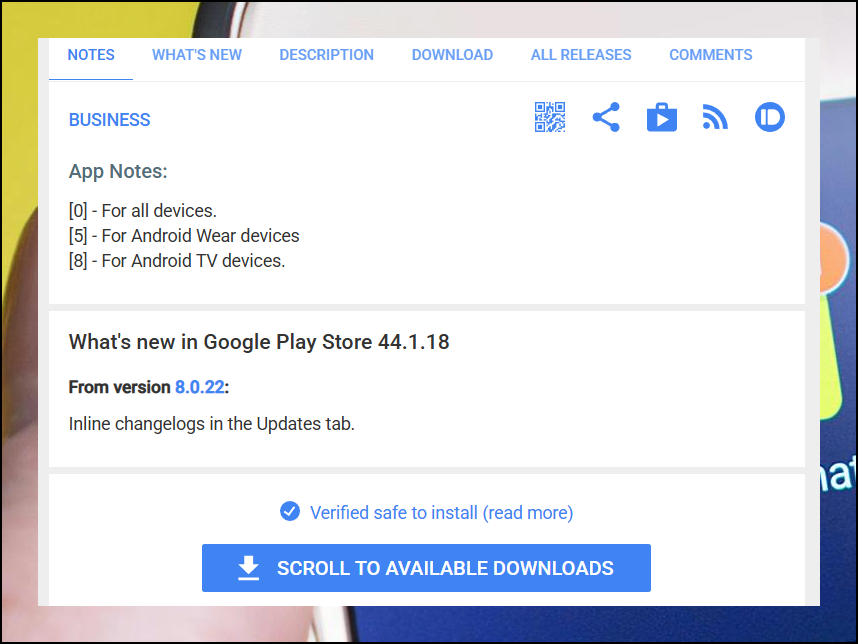
Task: Open the Business category link
Action: coord(109,120)
